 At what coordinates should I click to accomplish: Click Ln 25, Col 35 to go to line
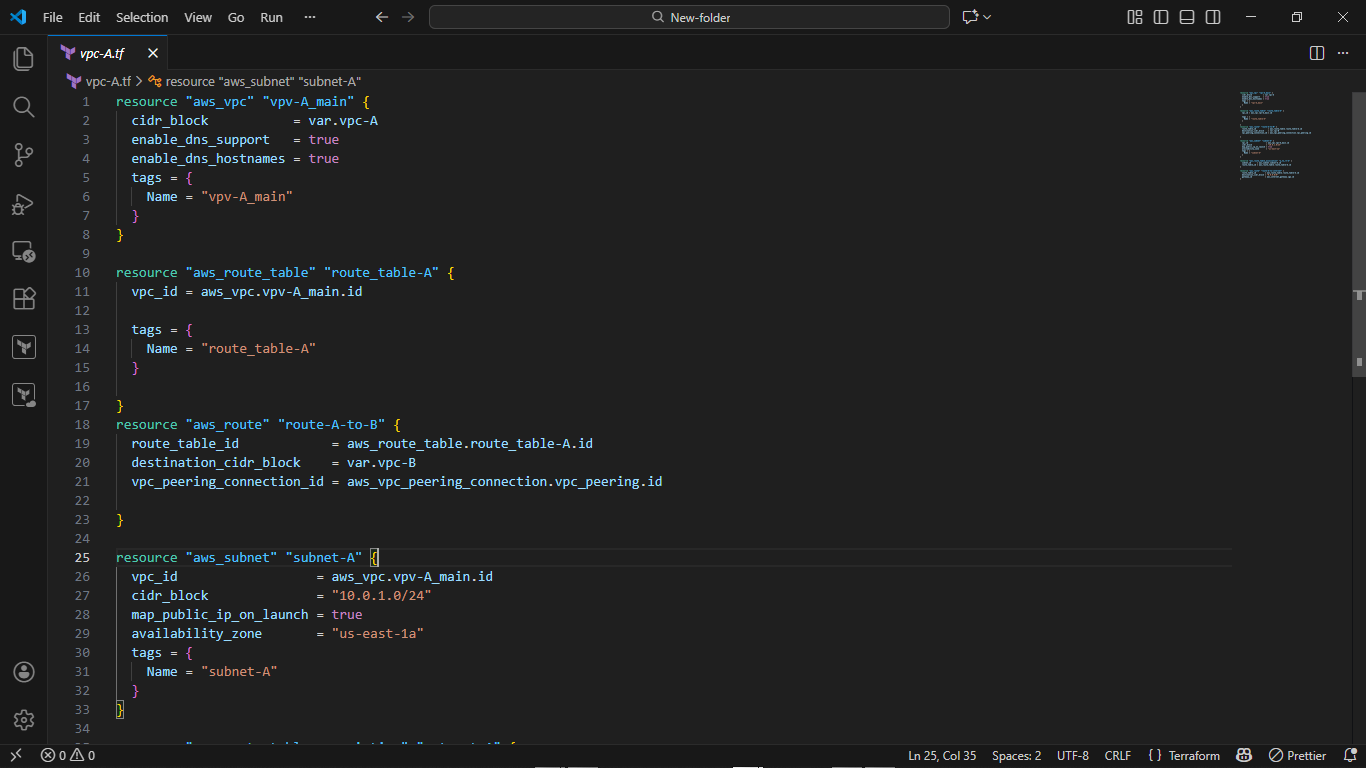point(941,755)
